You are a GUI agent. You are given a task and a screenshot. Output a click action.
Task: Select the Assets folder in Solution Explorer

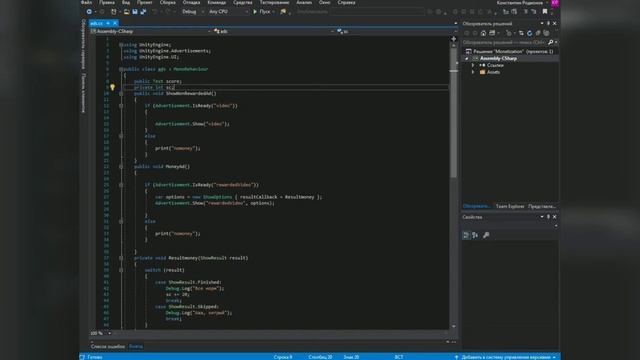(493, 72)
